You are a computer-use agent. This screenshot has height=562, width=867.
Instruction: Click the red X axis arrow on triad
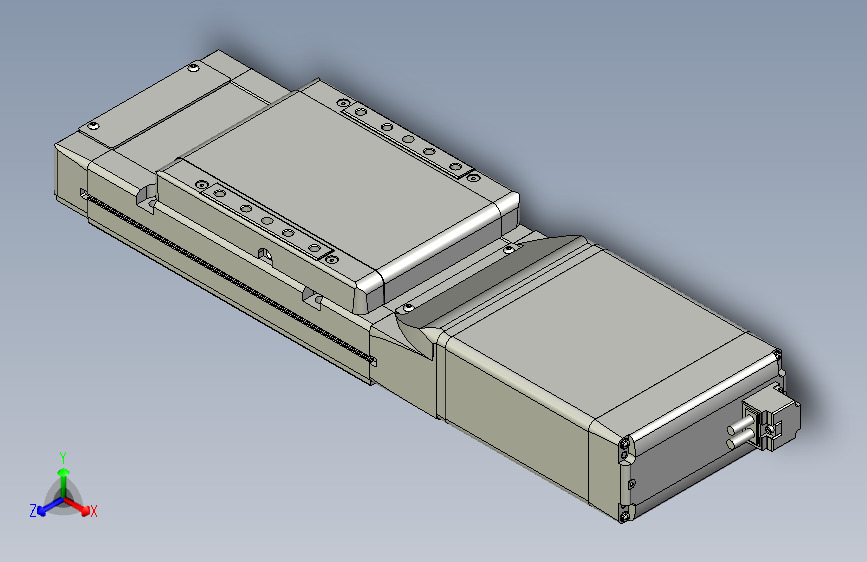[78, 506]
